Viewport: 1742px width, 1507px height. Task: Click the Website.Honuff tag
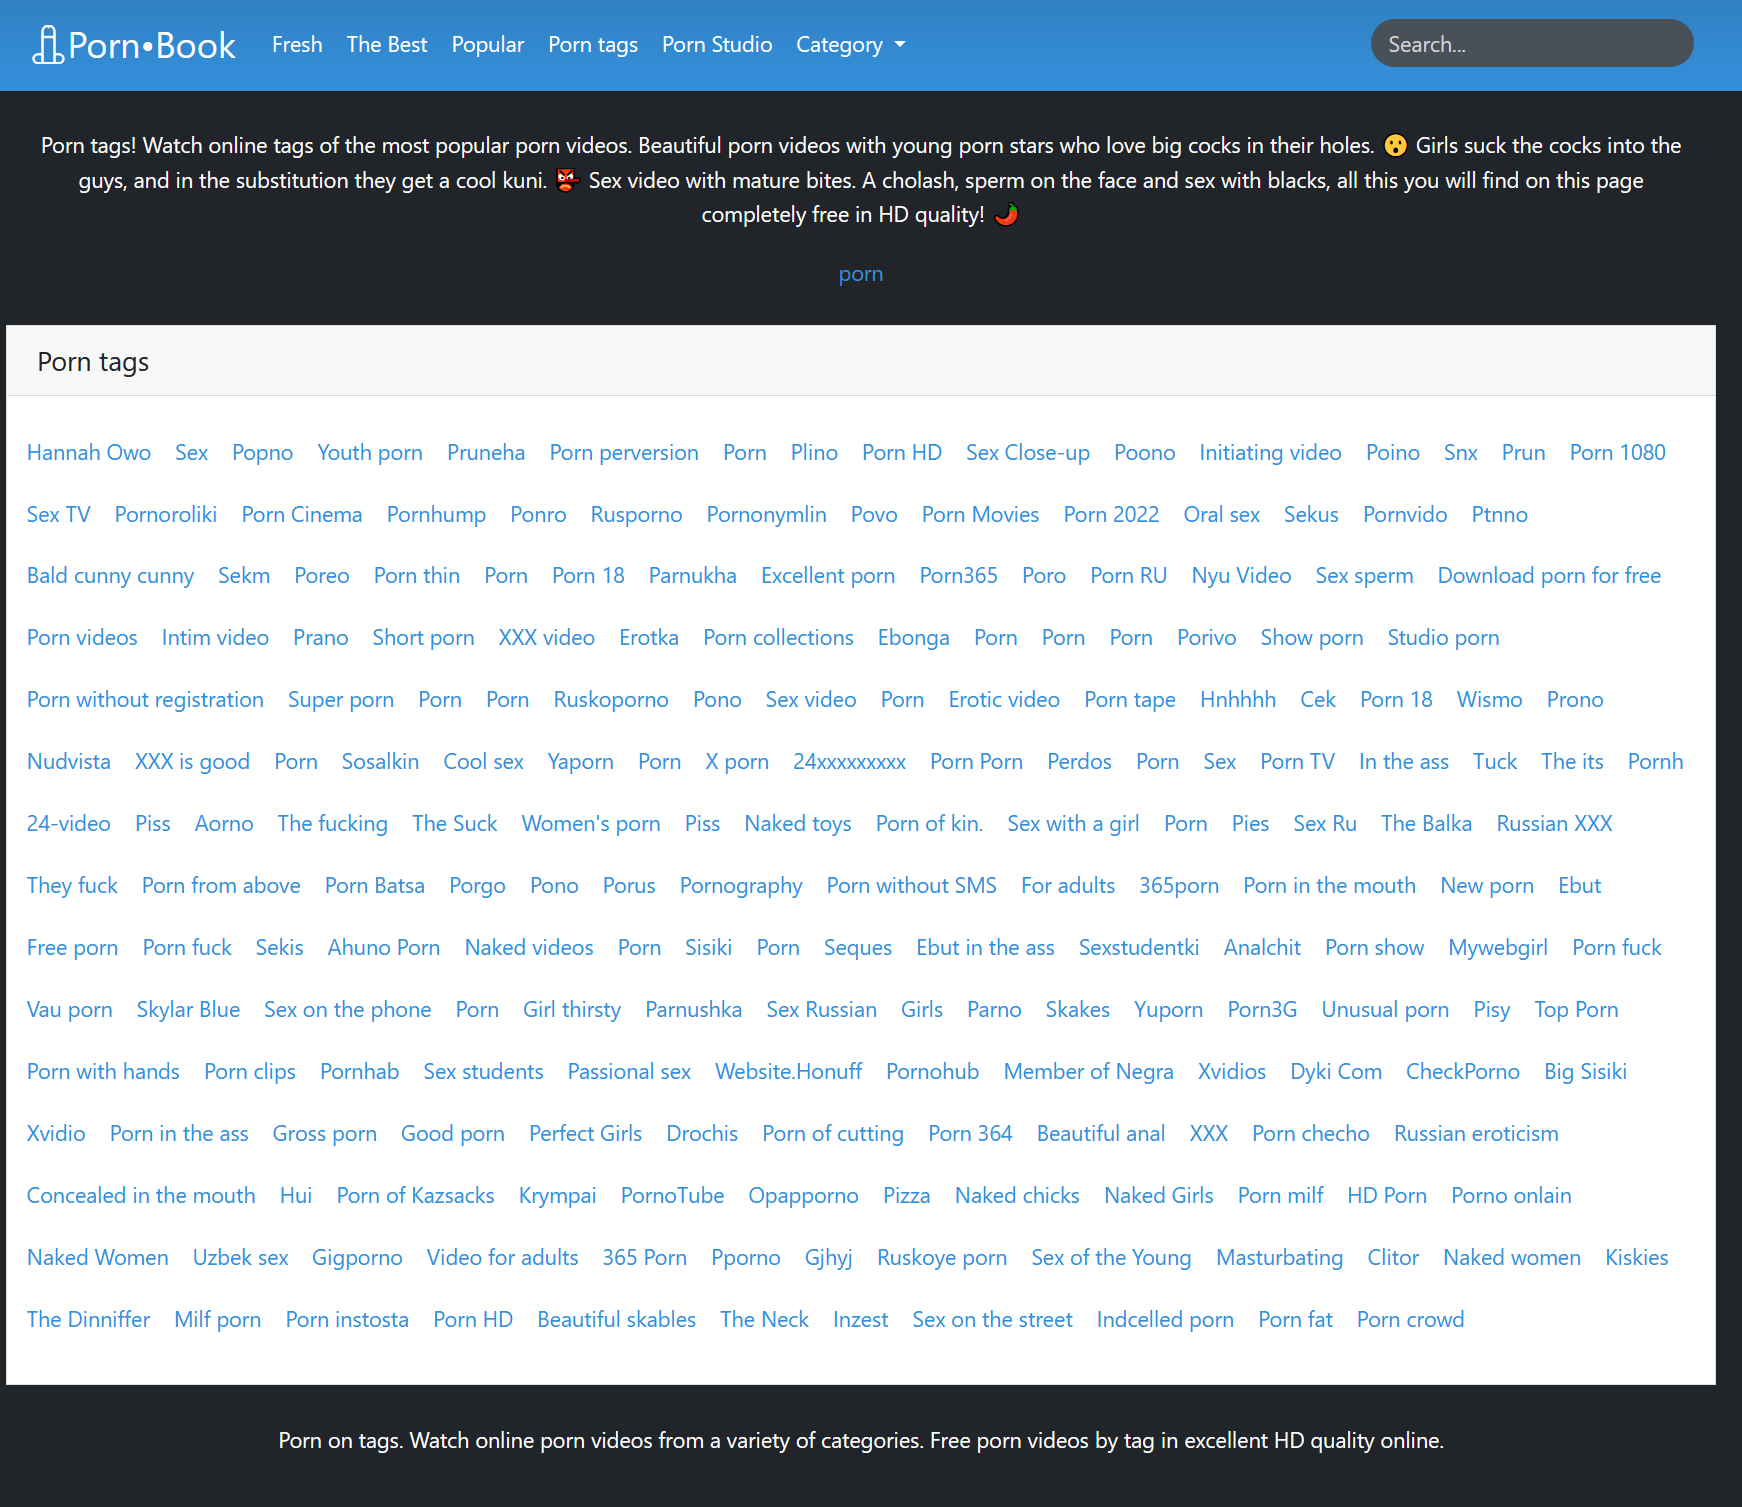tap(789, 1072)
